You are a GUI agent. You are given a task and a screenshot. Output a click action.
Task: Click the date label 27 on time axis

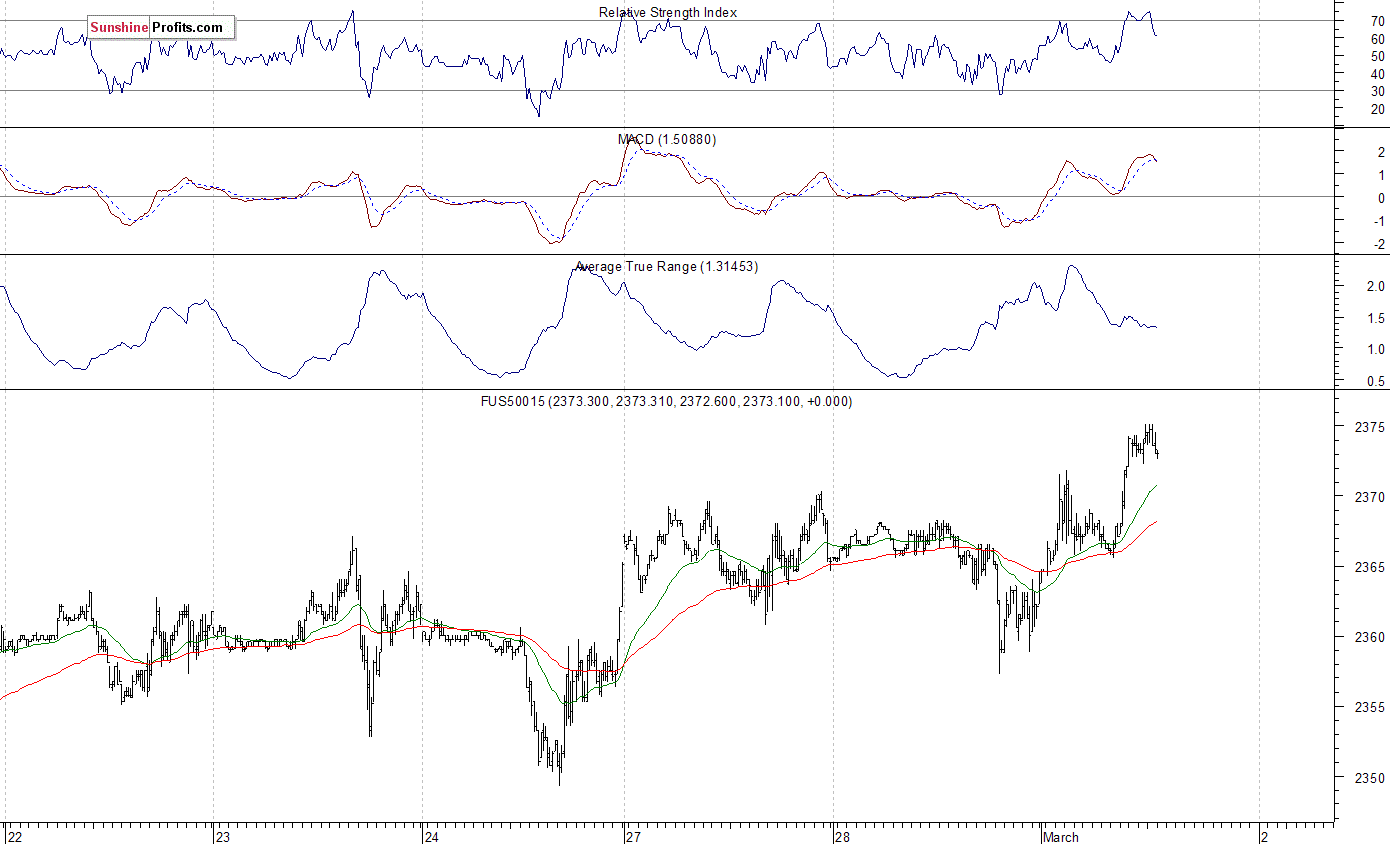632,837
